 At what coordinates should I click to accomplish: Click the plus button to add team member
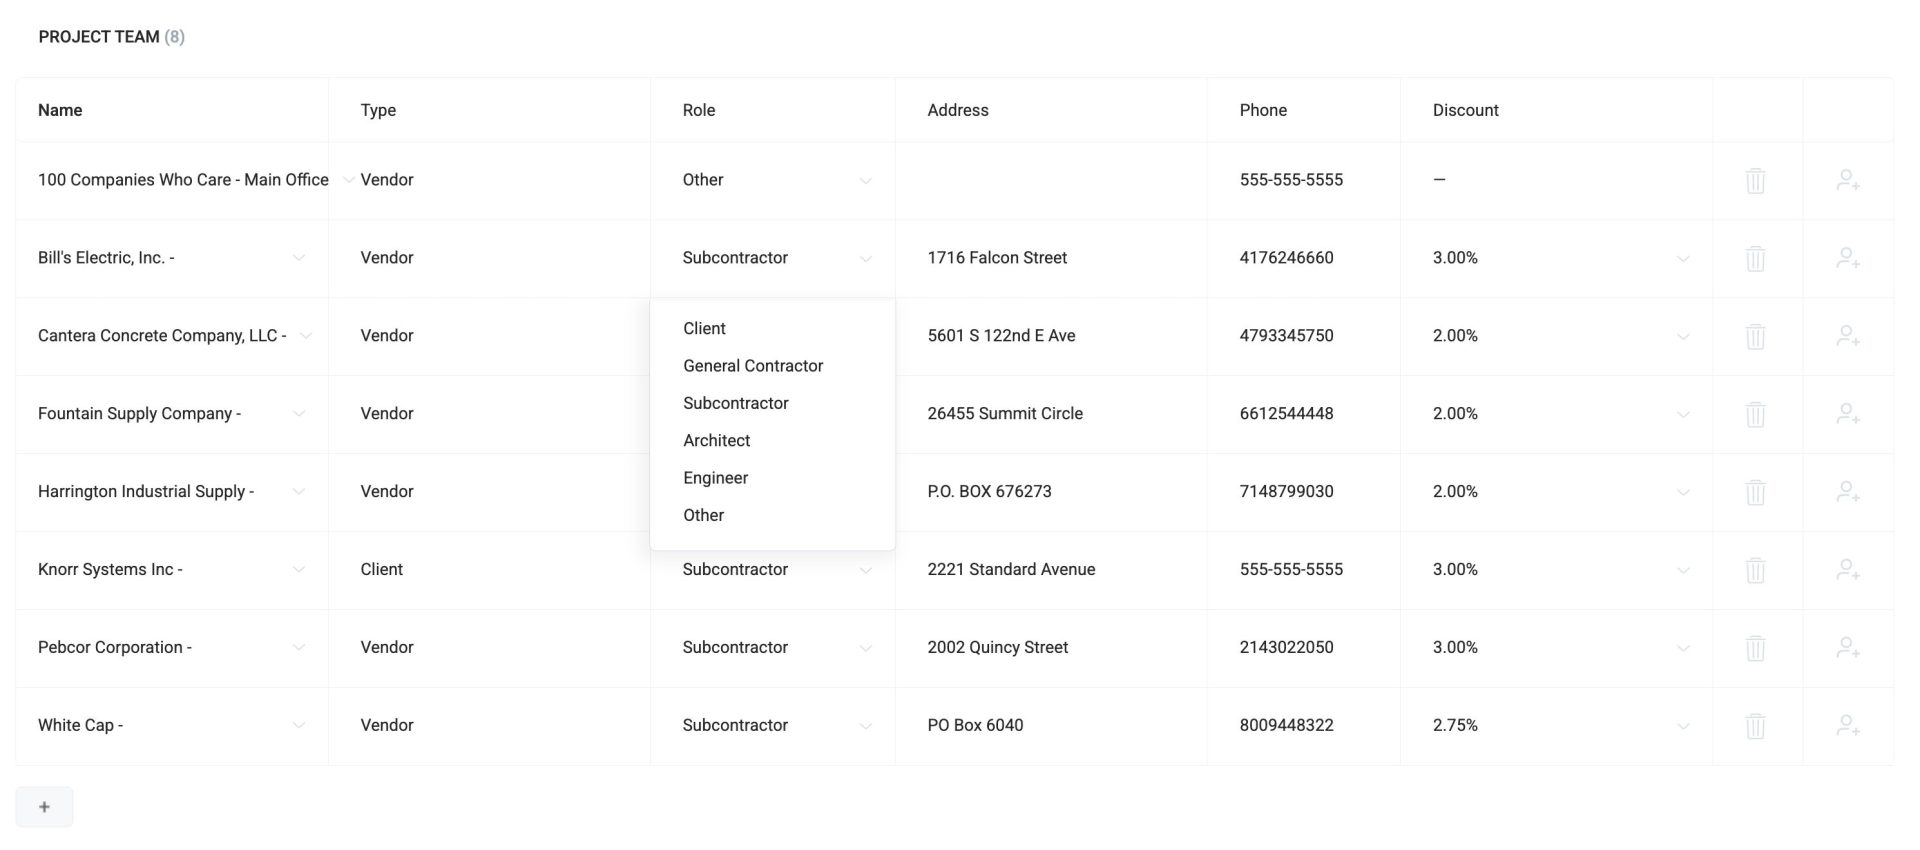click(44, 807)
